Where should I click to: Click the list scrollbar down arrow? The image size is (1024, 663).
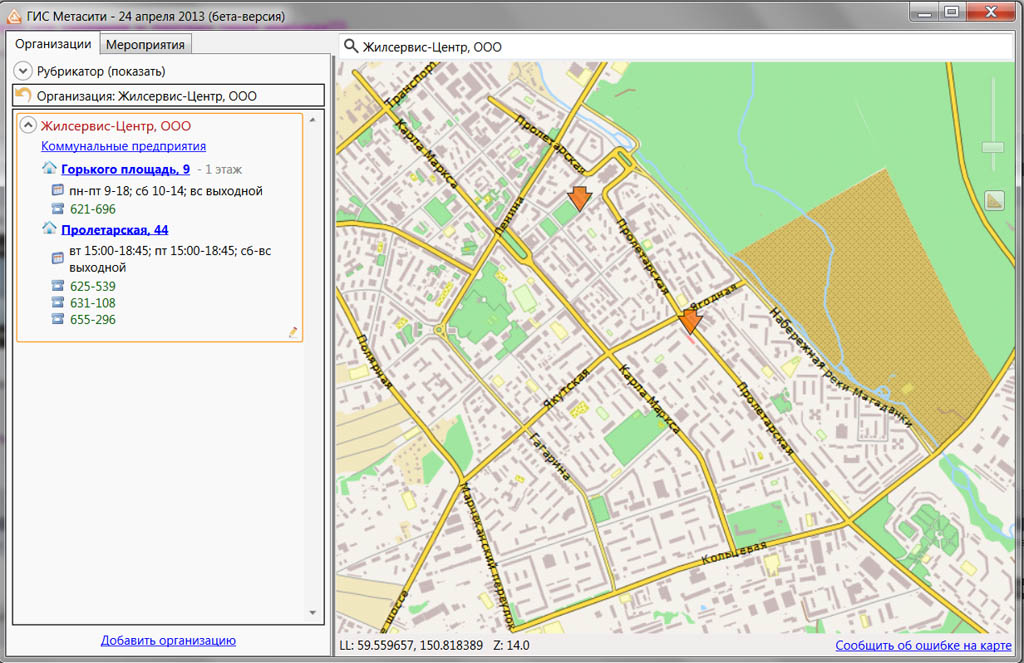coord(311,612)
